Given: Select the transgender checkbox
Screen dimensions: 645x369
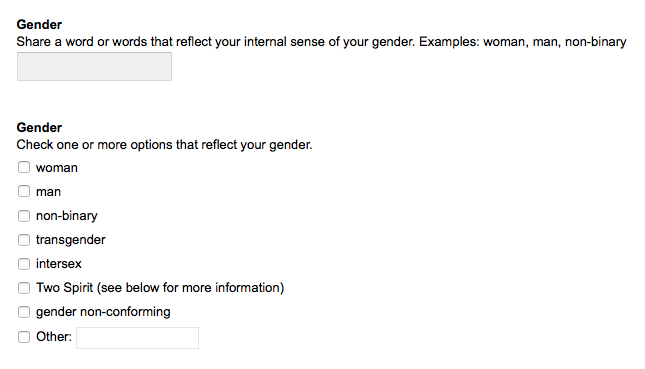Looking at the screenshot, I should 24,239.
